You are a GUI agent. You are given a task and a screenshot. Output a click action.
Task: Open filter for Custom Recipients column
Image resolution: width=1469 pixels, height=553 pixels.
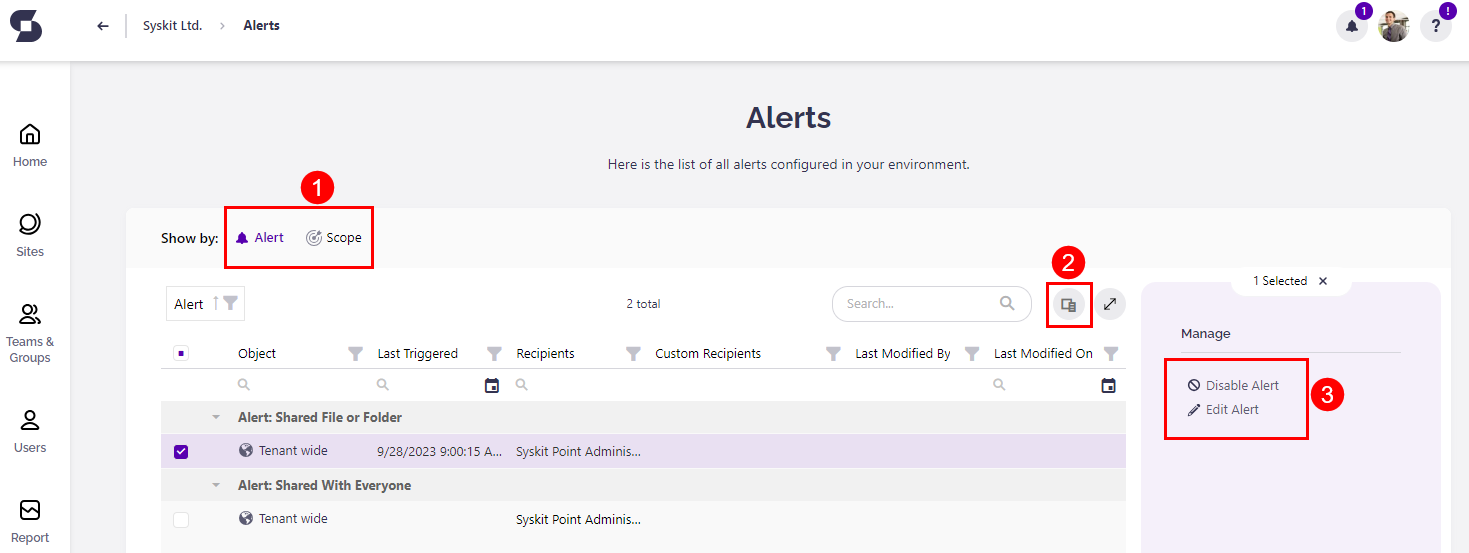(833, 353)
